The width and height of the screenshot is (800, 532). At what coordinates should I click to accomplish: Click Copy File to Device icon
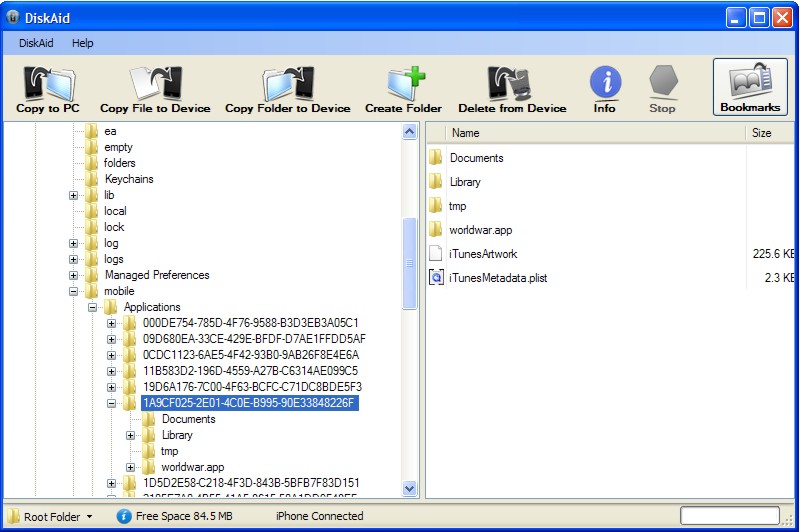coord(156,83)
